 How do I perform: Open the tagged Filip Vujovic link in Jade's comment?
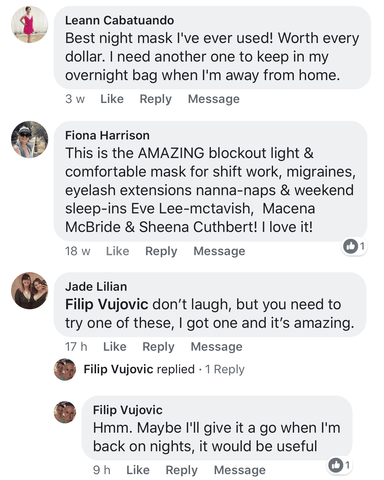[107, 304]
